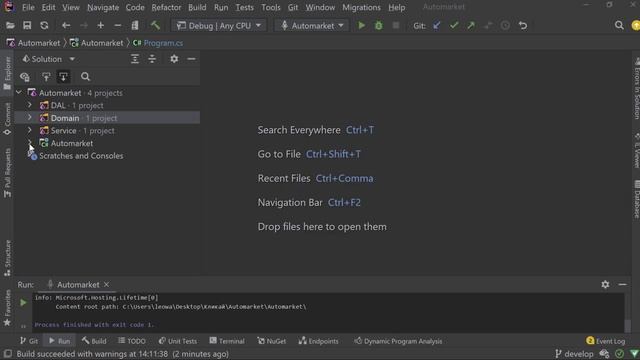
Task: Open the Refactor menu
Action: [x=166, y=7]
